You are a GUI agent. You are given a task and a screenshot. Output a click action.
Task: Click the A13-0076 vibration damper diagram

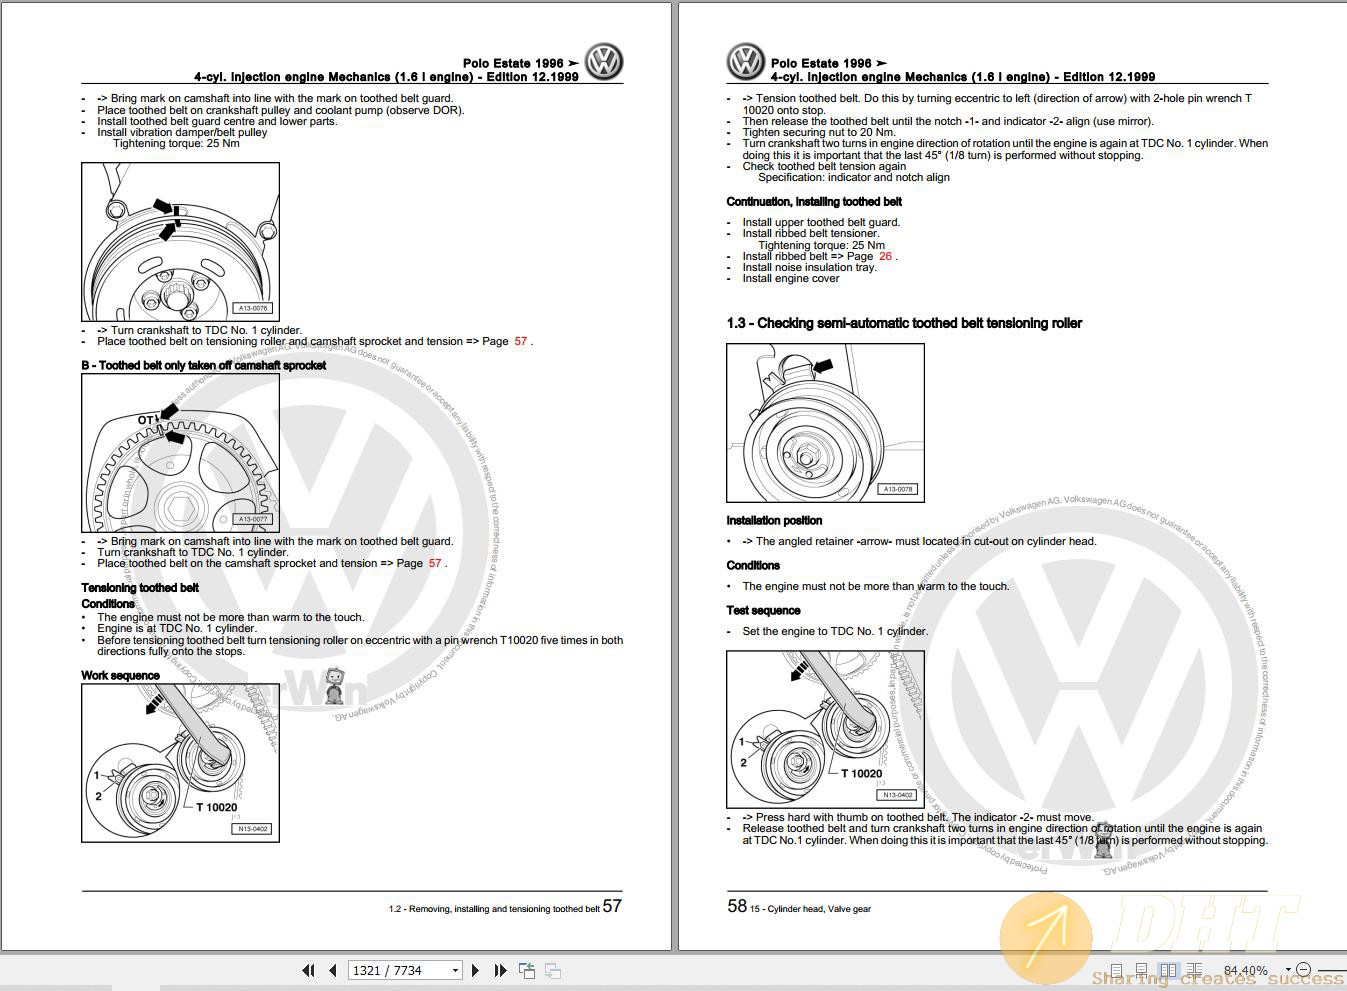click(x=180, y=242)
